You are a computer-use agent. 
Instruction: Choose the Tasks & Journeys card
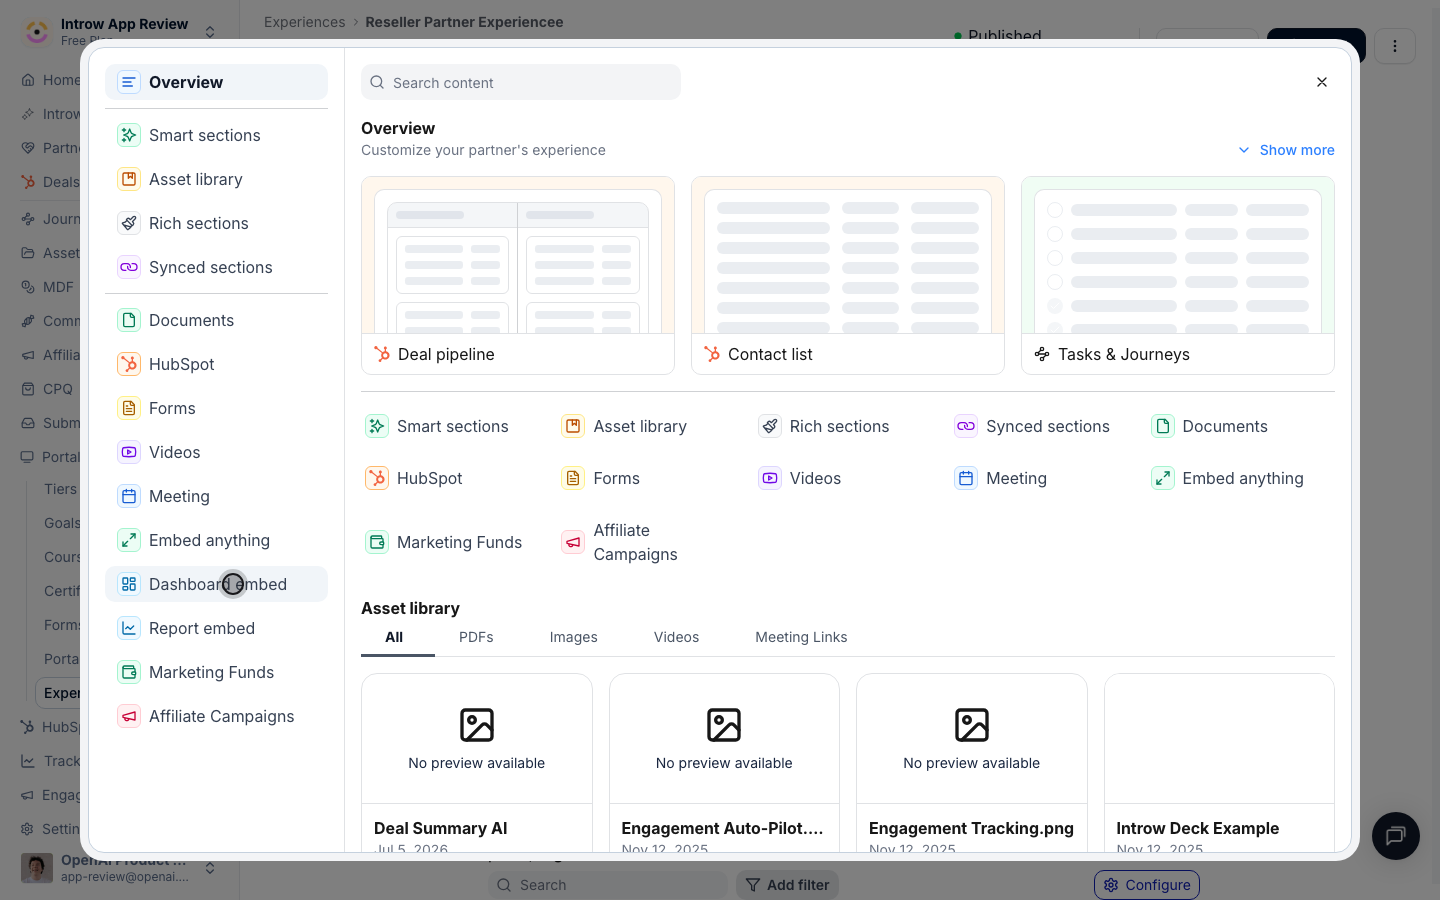point(1178,276)
